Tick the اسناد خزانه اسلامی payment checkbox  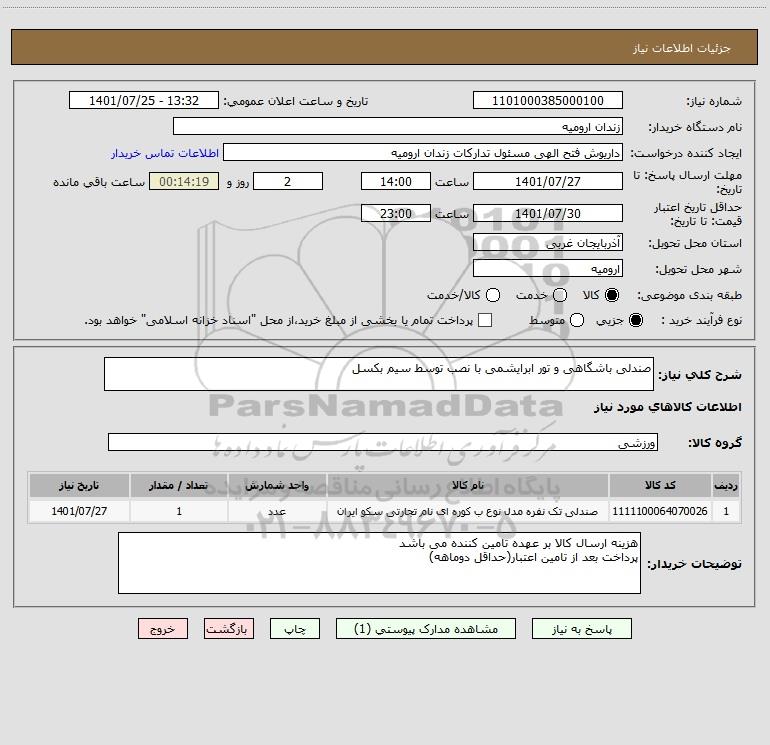485,320
